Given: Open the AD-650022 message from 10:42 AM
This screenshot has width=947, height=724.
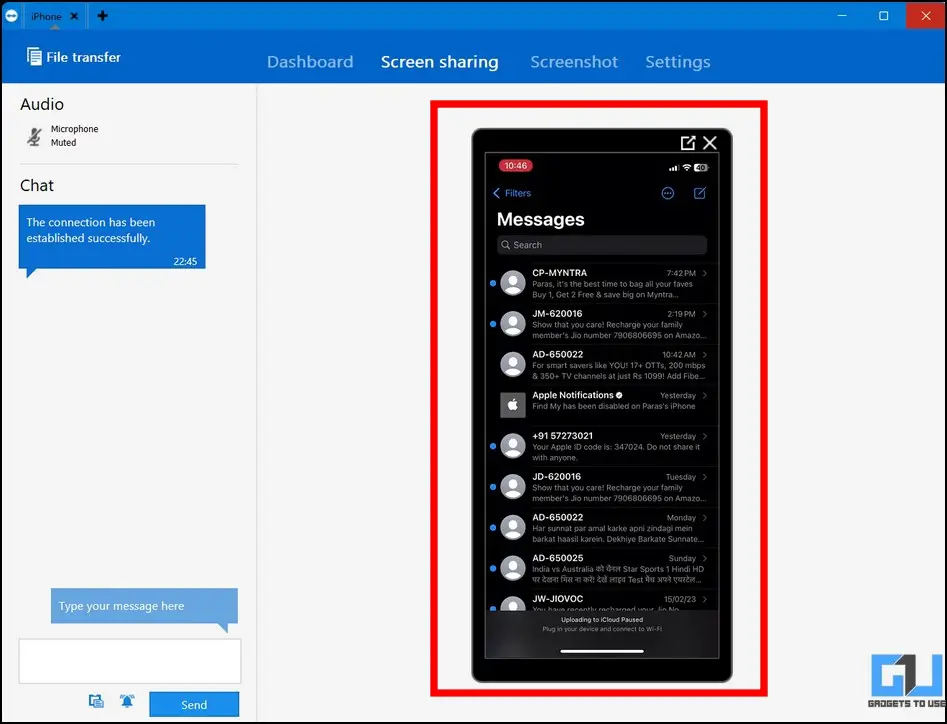Looking at the screenshot, I should click(x=602, y=365).
